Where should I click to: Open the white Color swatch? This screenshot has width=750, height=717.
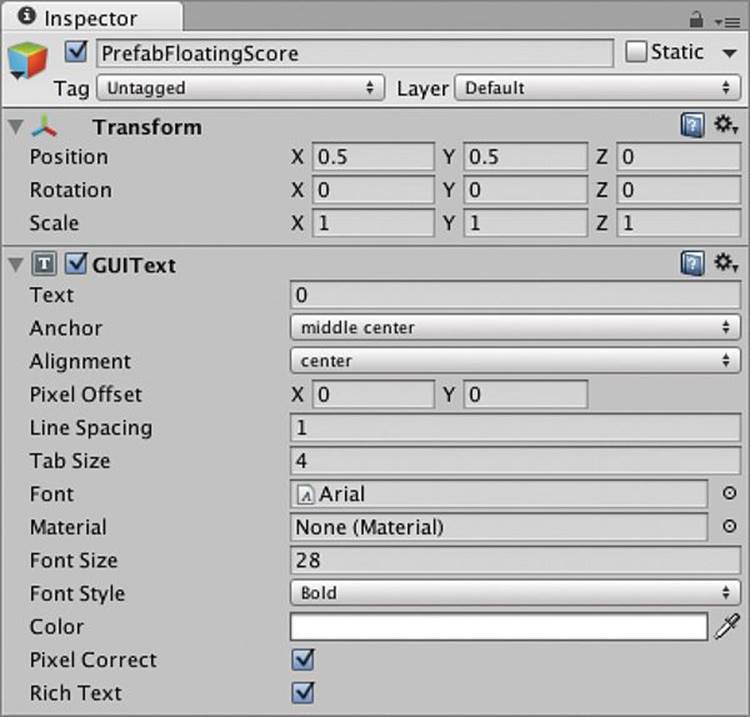pos(498,627)
